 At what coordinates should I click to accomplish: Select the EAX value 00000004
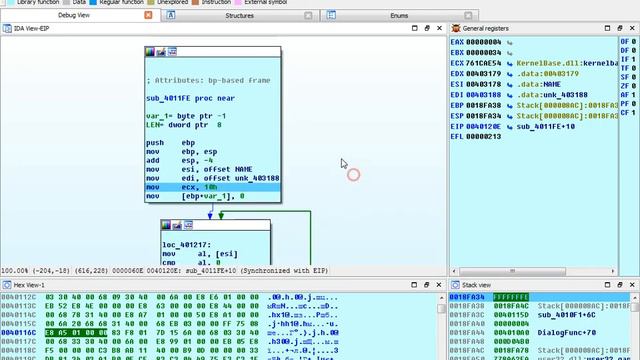coord(483,42)
